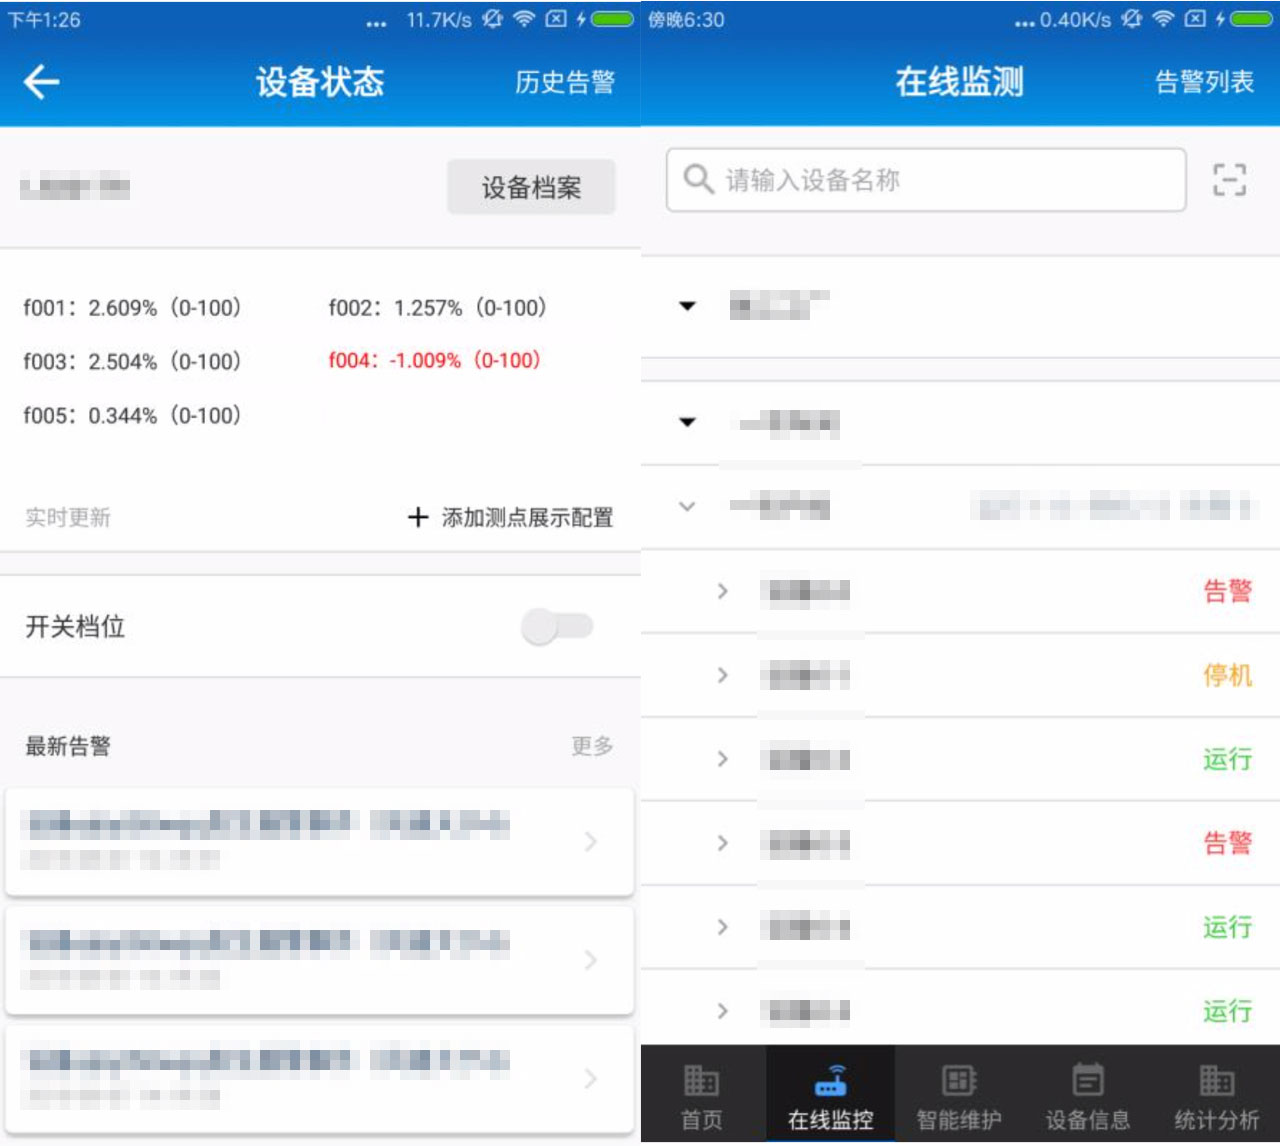The height and width of the screenshot is (1146, 1280).
Task: Tap 更多 next to 最新告警
Action: click(592, 746)
